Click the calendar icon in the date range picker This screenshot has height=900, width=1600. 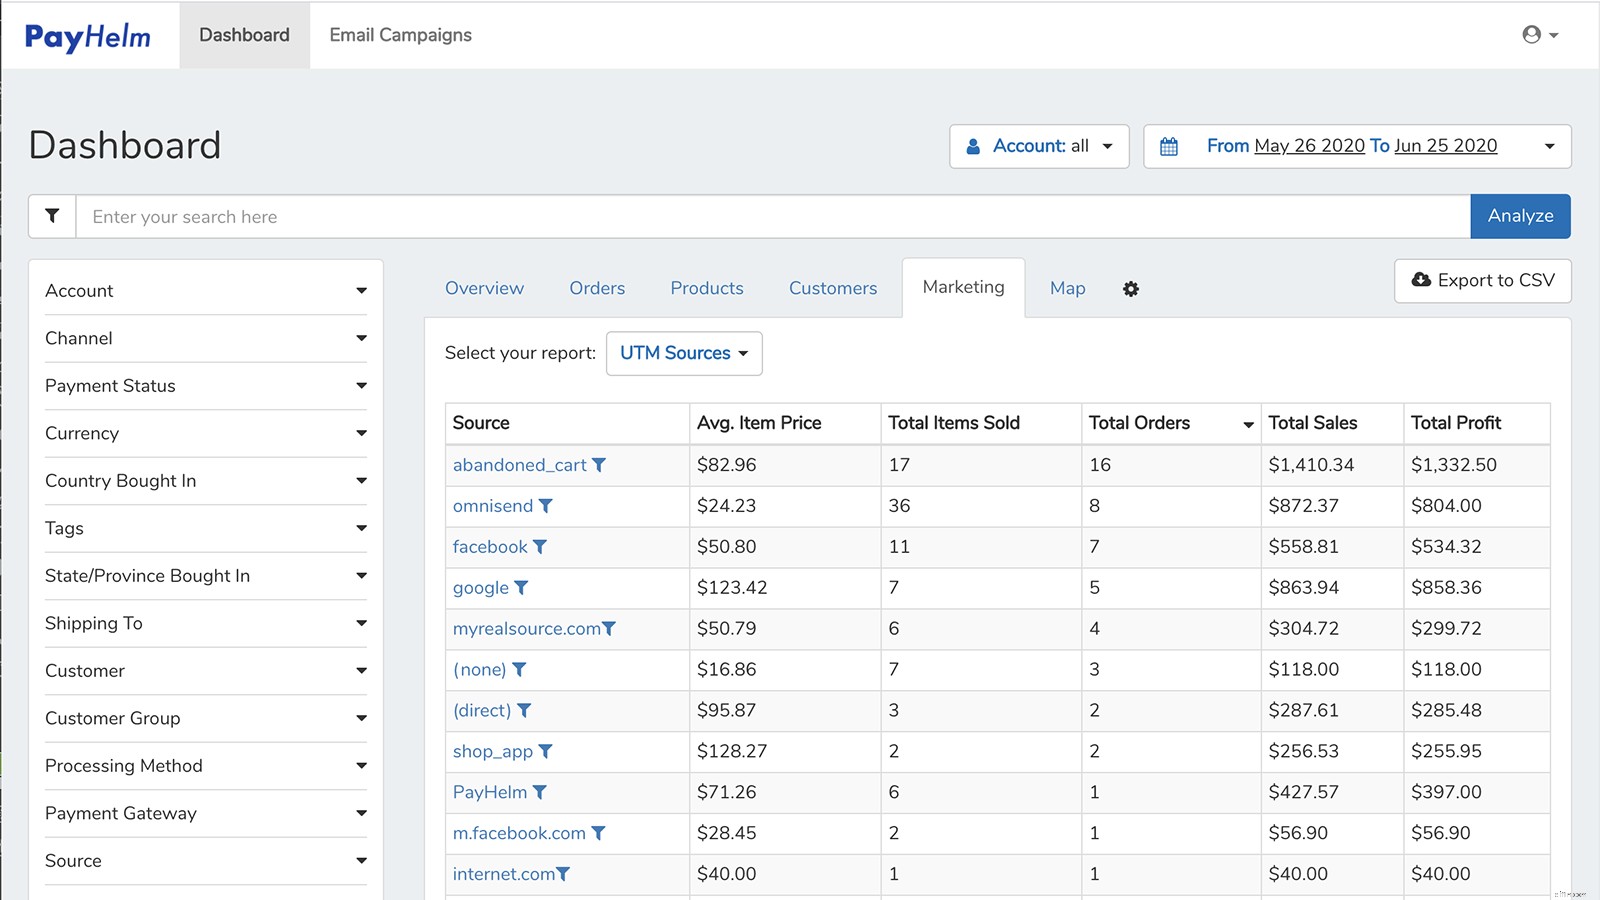point(1168,146)
